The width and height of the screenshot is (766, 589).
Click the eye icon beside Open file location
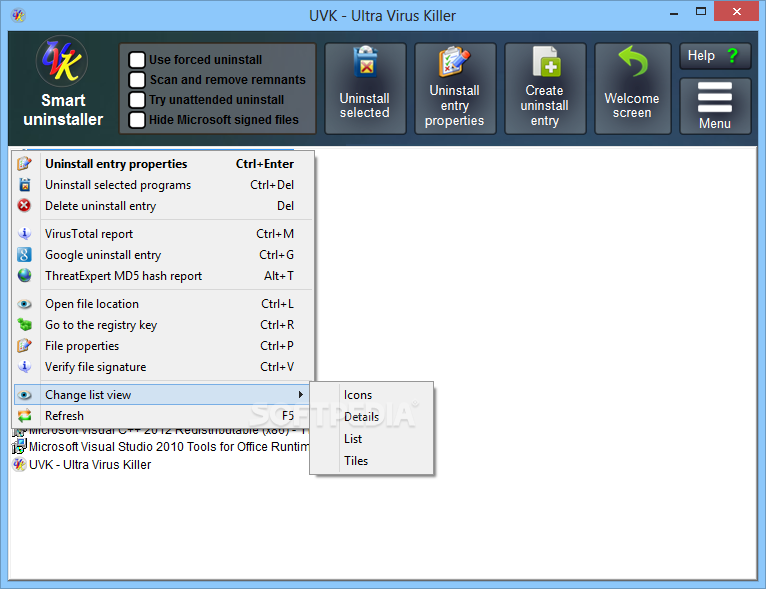coord(24,304)
